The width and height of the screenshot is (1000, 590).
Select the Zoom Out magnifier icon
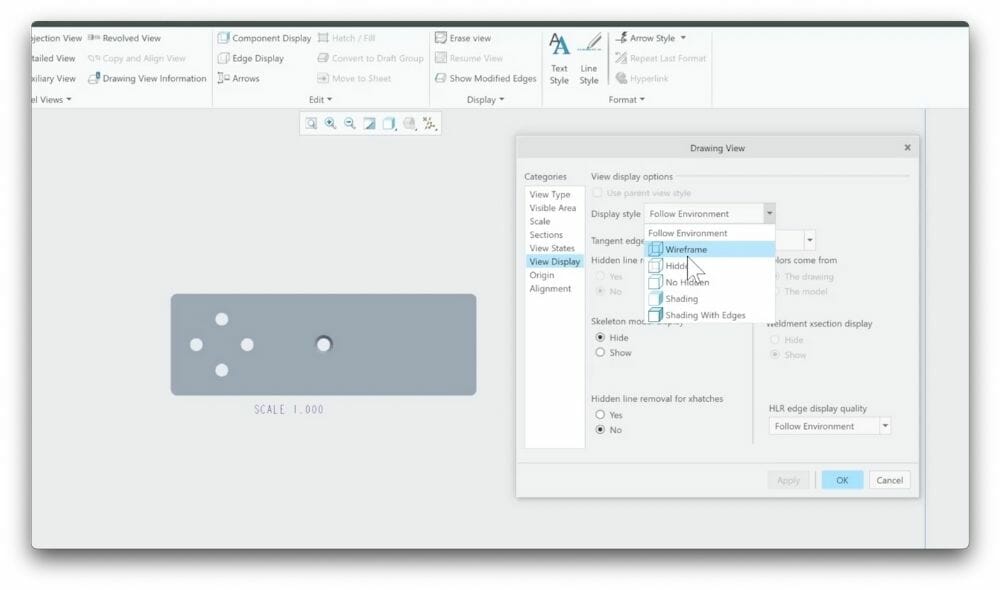[x=350, y=123]
